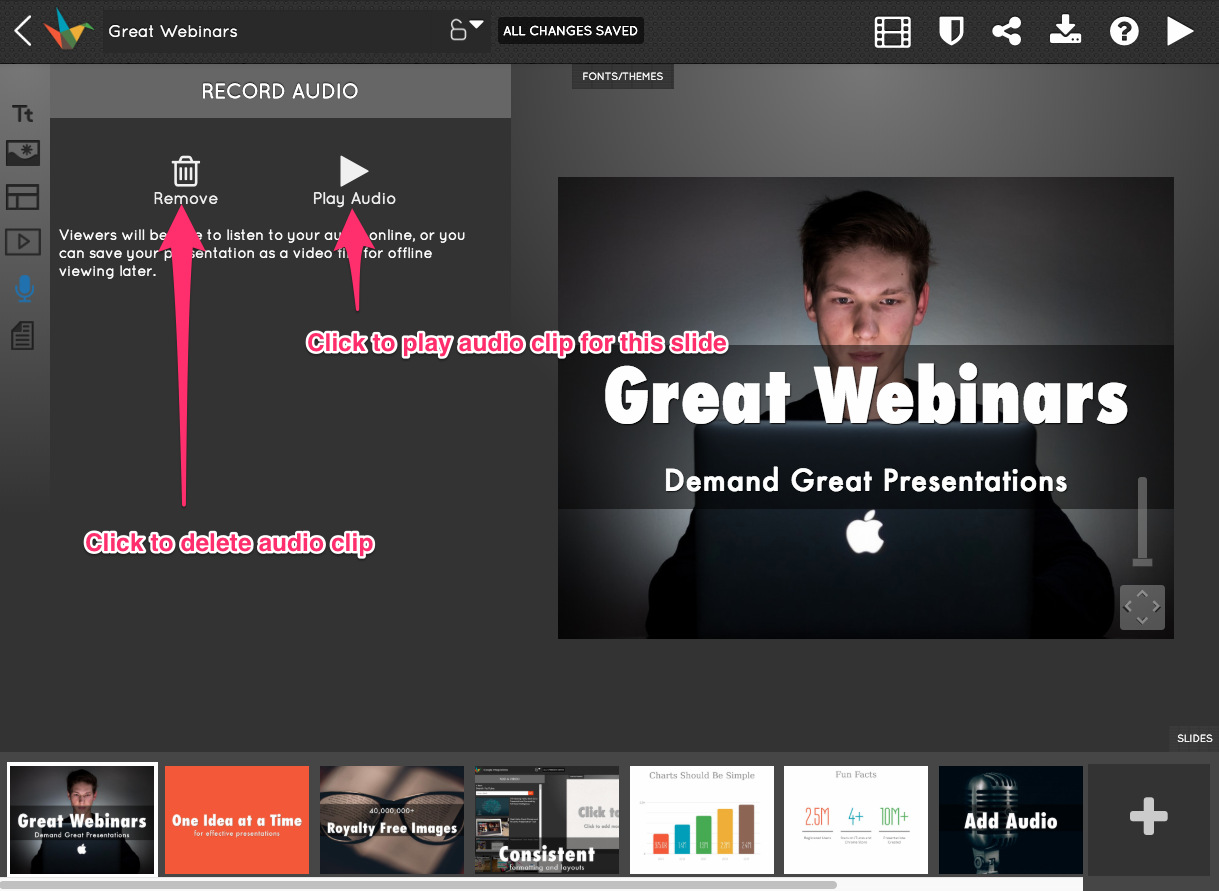Share the presentation via the share icon

[1007, 32]
